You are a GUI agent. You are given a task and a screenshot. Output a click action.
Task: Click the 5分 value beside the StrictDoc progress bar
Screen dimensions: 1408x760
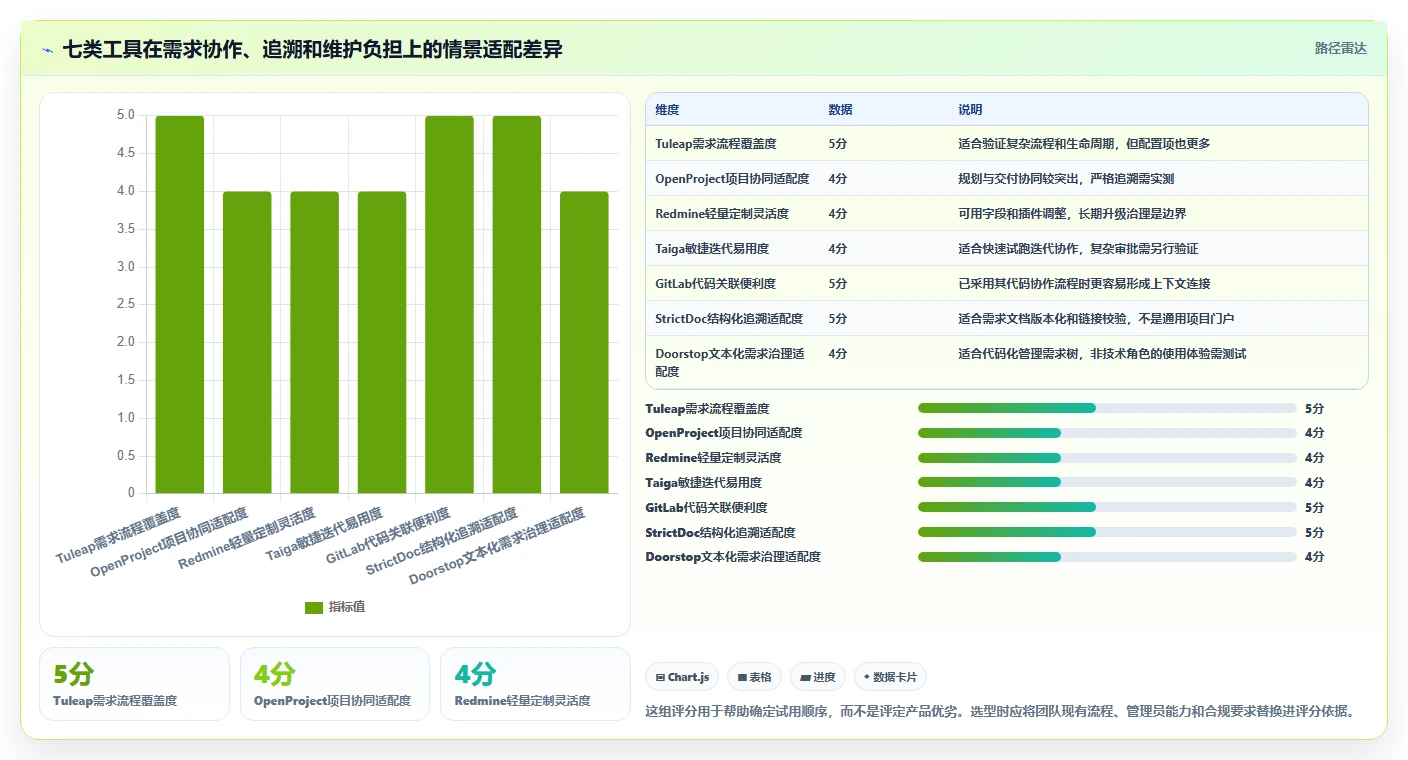click(x=1314, y=532)
